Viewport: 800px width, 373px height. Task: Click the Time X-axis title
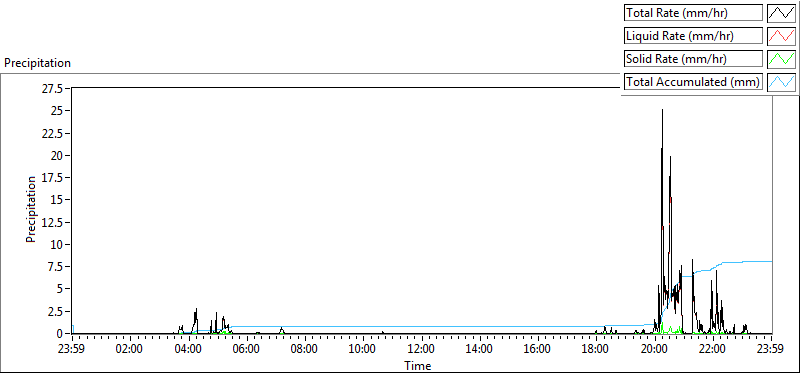418,365
